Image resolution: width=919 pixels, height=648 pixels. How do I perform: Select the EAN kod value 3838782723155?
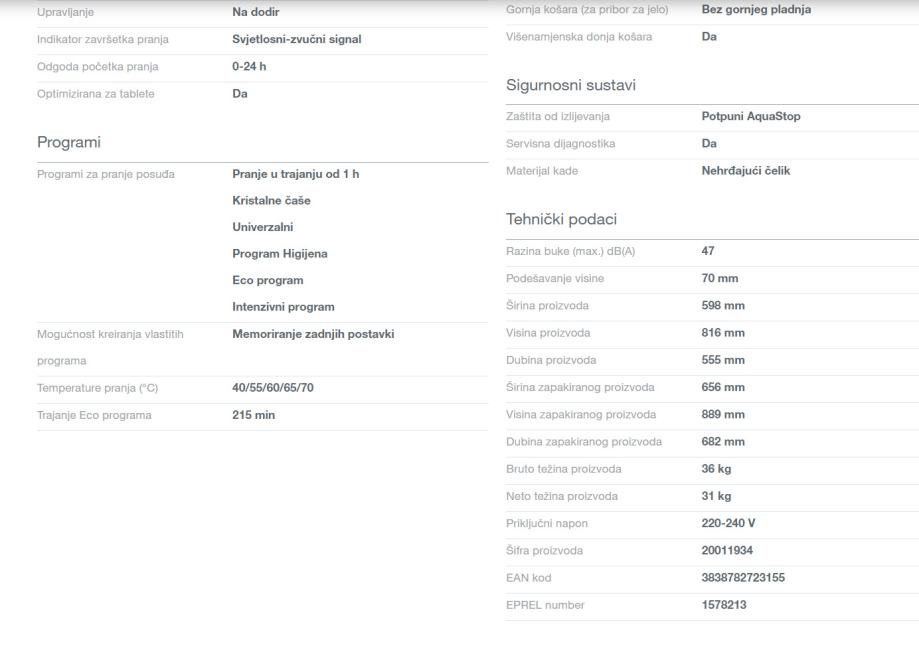tap(743, 578)
